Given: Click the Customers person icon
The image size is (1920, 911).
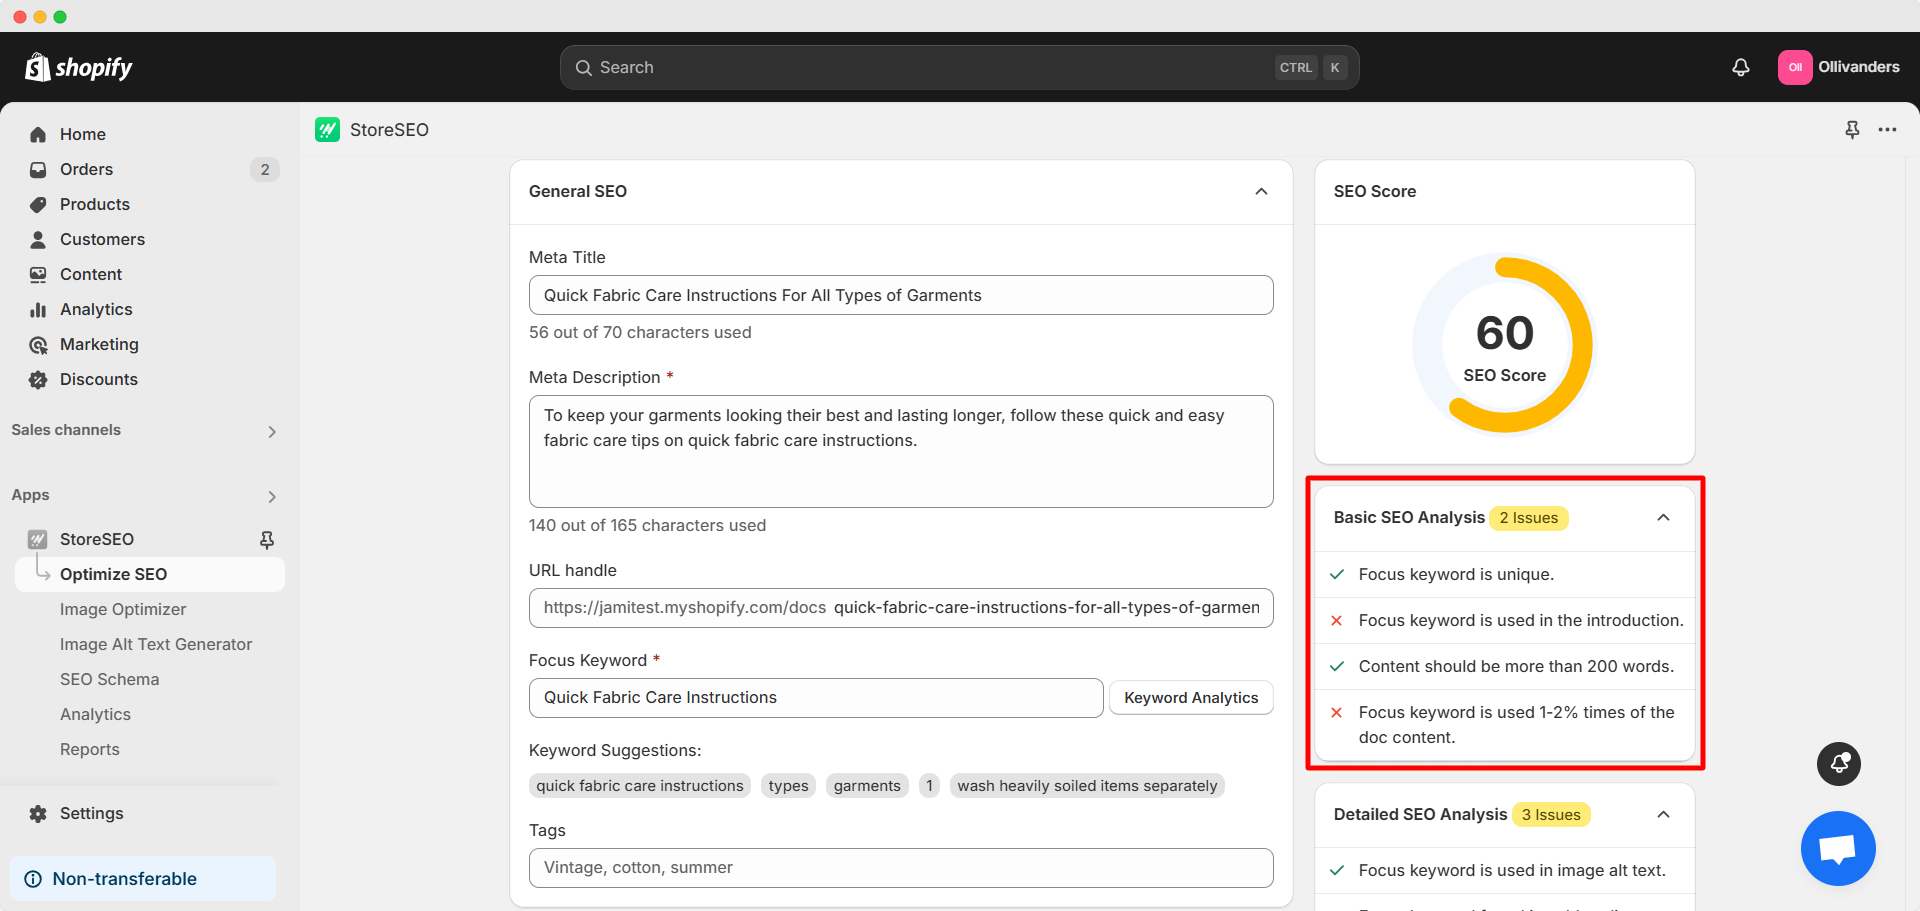Looking at the screenshot, I should (x=38, y=239).
